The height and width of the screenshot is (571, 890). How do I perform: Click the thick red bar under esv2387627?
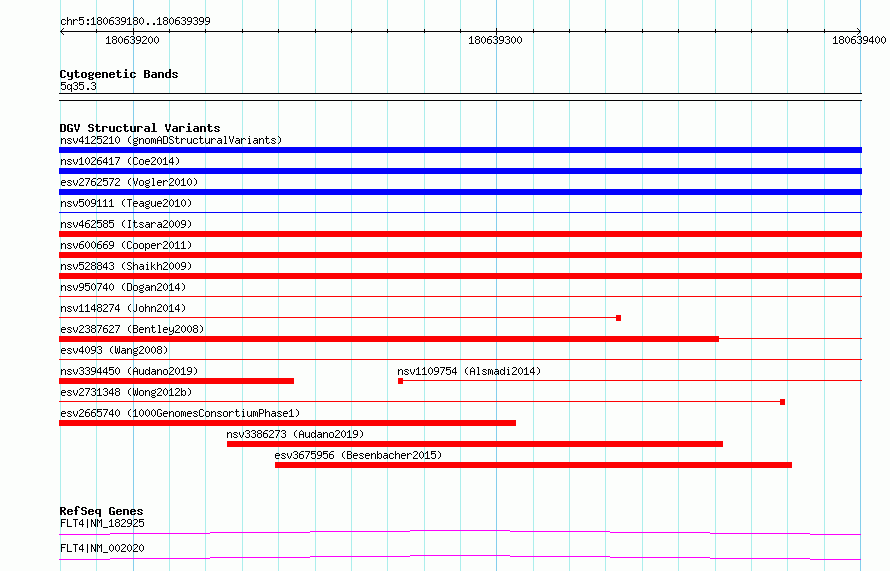(389, 339)
